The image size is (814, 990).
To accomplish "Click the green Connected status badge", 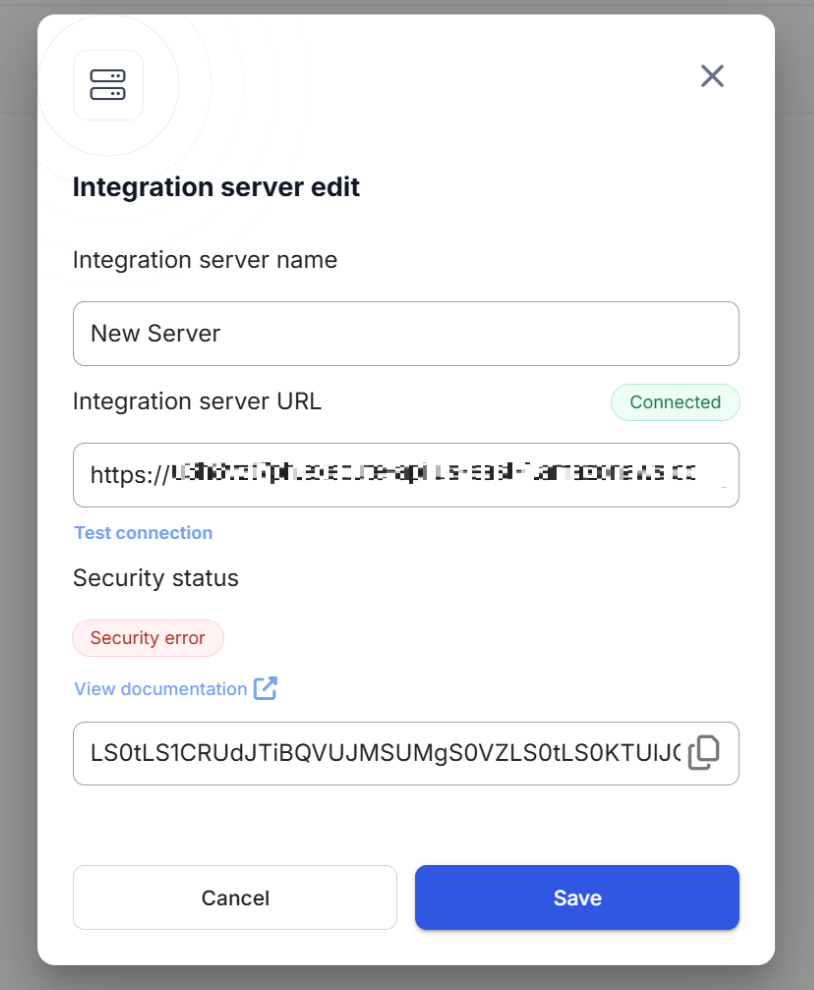I will pyautogui.click(x=675, y=402).
